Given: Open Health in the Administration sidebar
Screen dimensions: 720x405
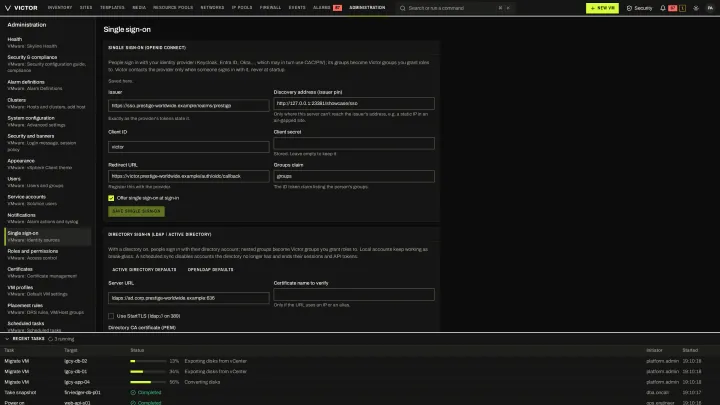Looking at the screenshot, I should (x=48, y=43).
